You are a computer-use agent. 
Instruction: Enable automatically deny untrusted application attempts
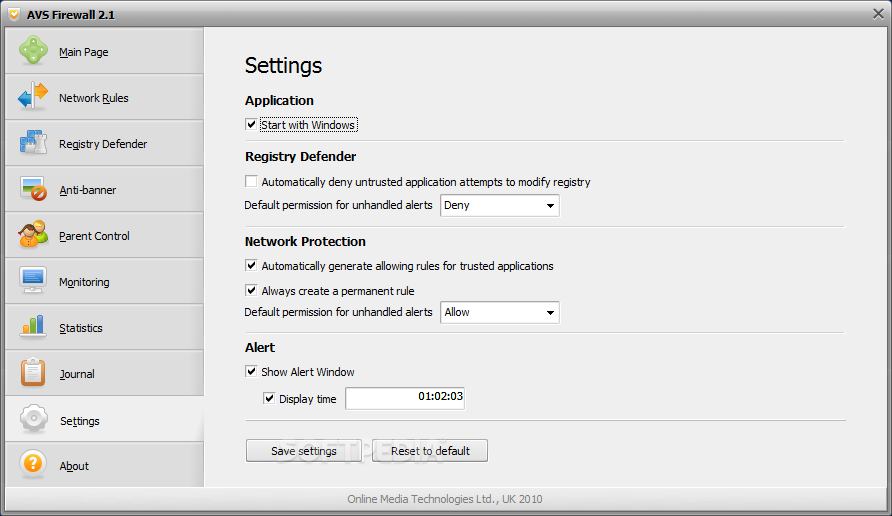251,181
